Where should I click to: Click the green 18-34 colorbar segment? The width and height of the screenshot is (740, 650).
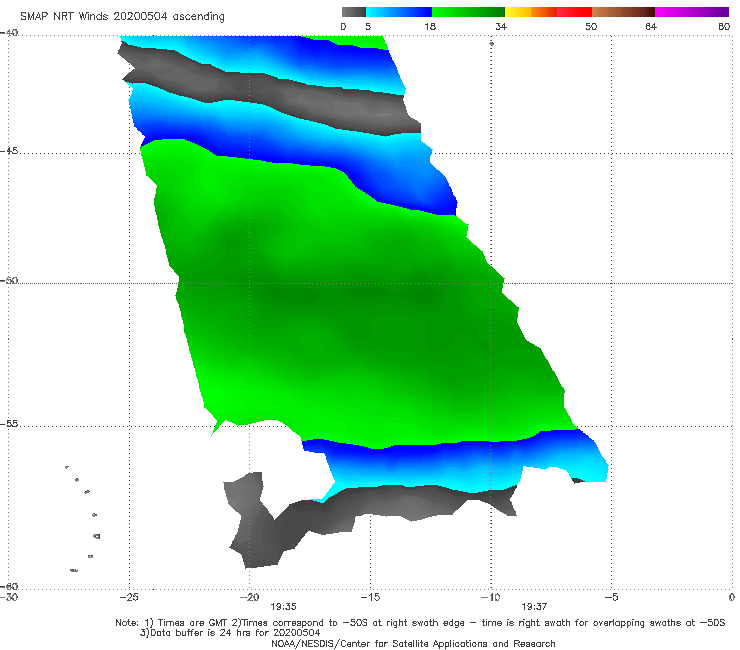click(x=469, y=12)
